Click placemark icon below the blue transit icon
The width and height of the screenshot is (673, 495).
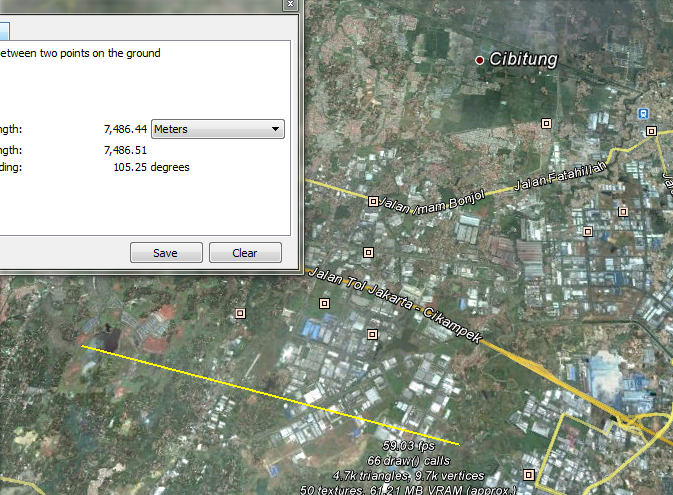click(651, 131)
